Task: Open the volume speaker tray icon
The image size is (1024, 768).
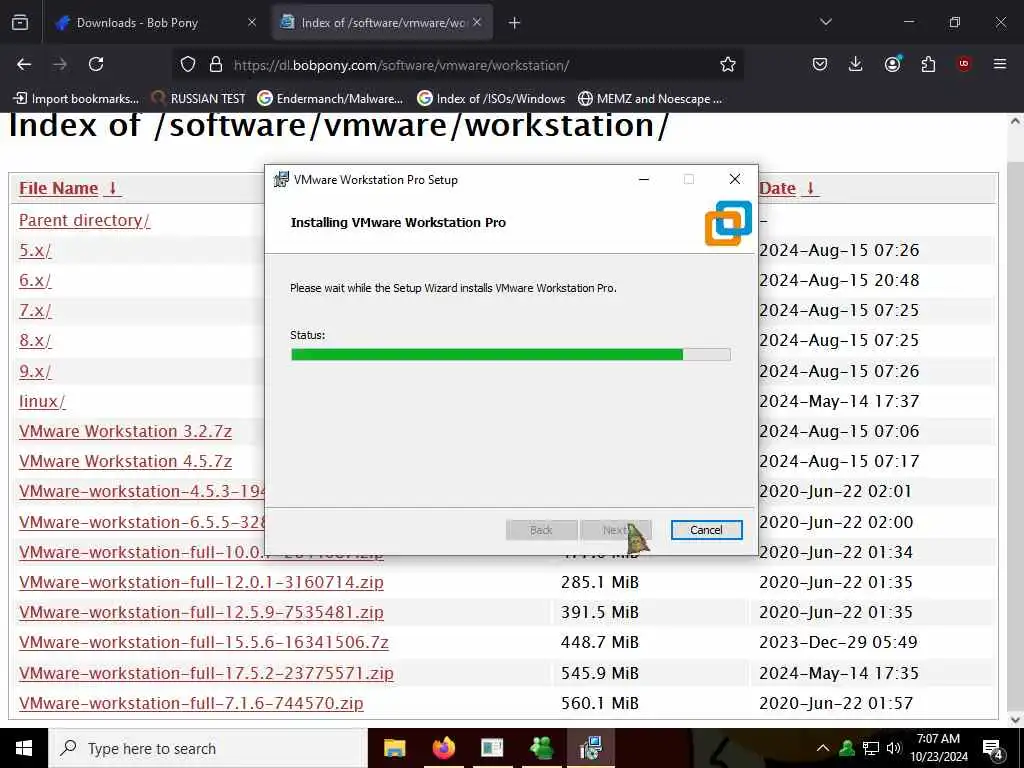Action: 893,748
